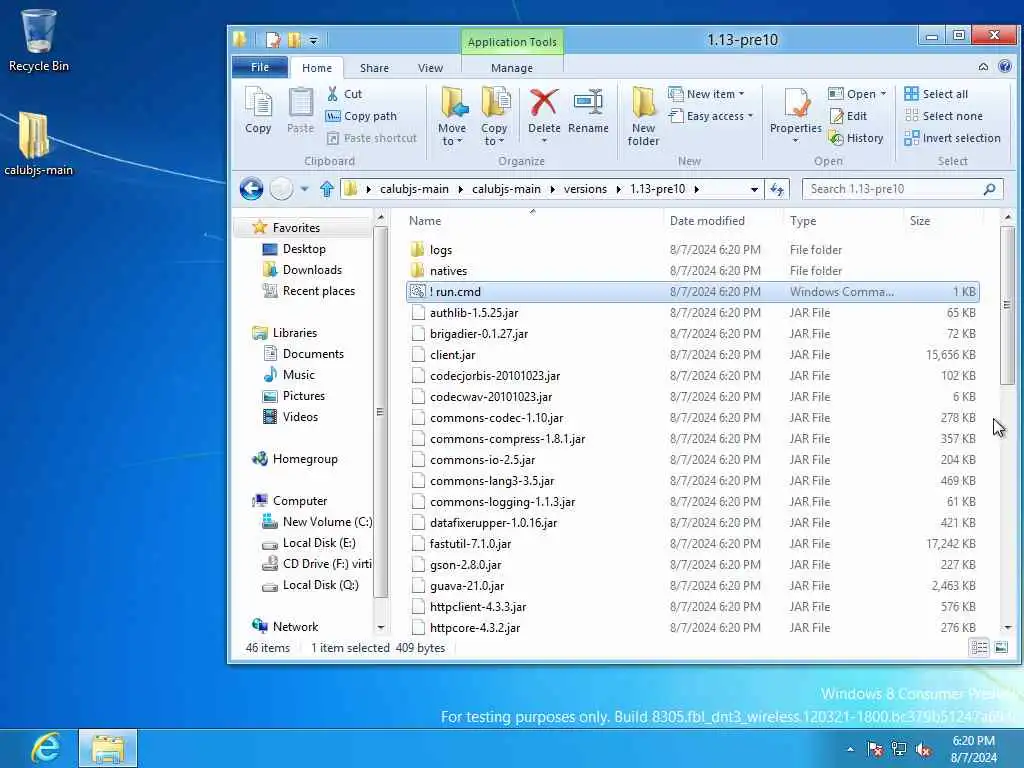Click Copy path in the ribbon
Viewport: 1024px width, 768px height.
(x=361, y=116)
